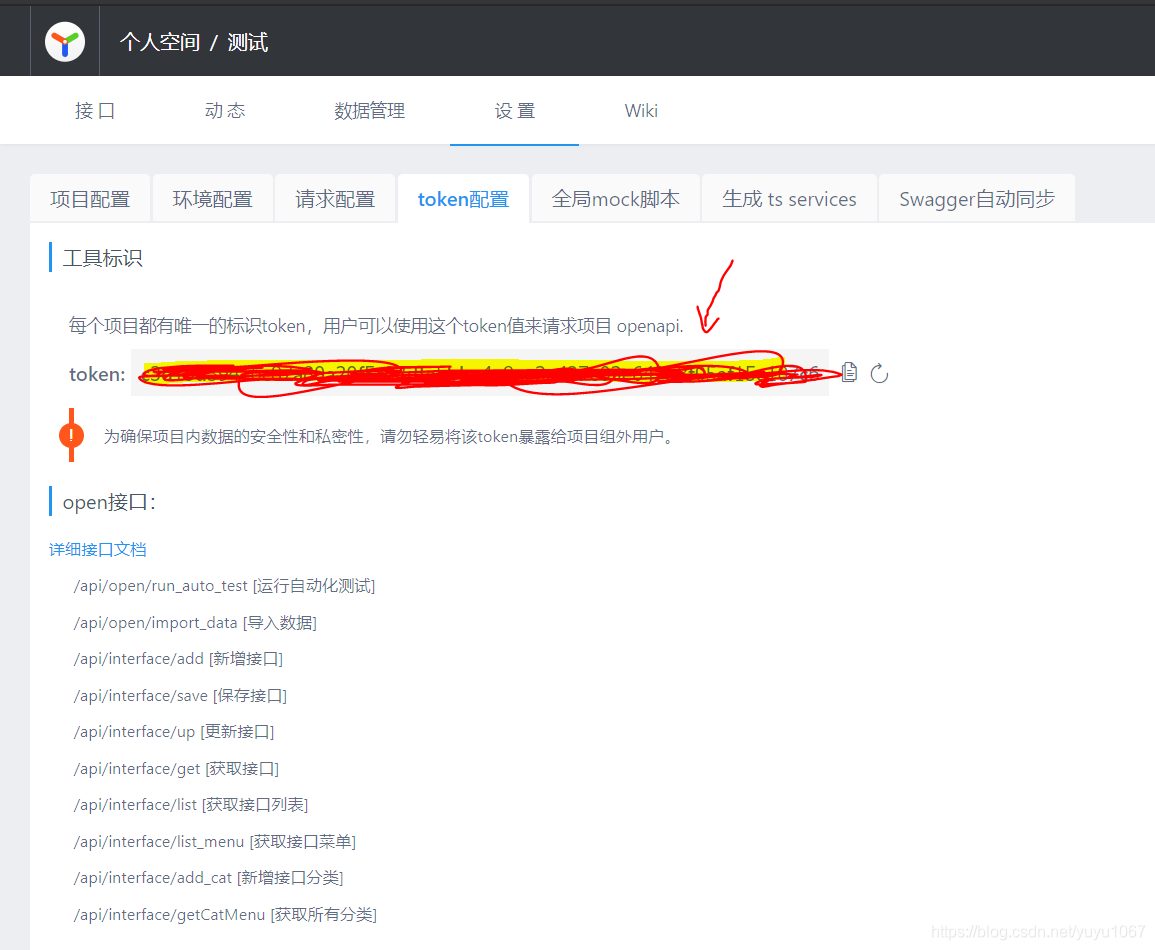This screenshot has width=1155, height=950.
Task: Open the Wiki tab
Action: 640,110
